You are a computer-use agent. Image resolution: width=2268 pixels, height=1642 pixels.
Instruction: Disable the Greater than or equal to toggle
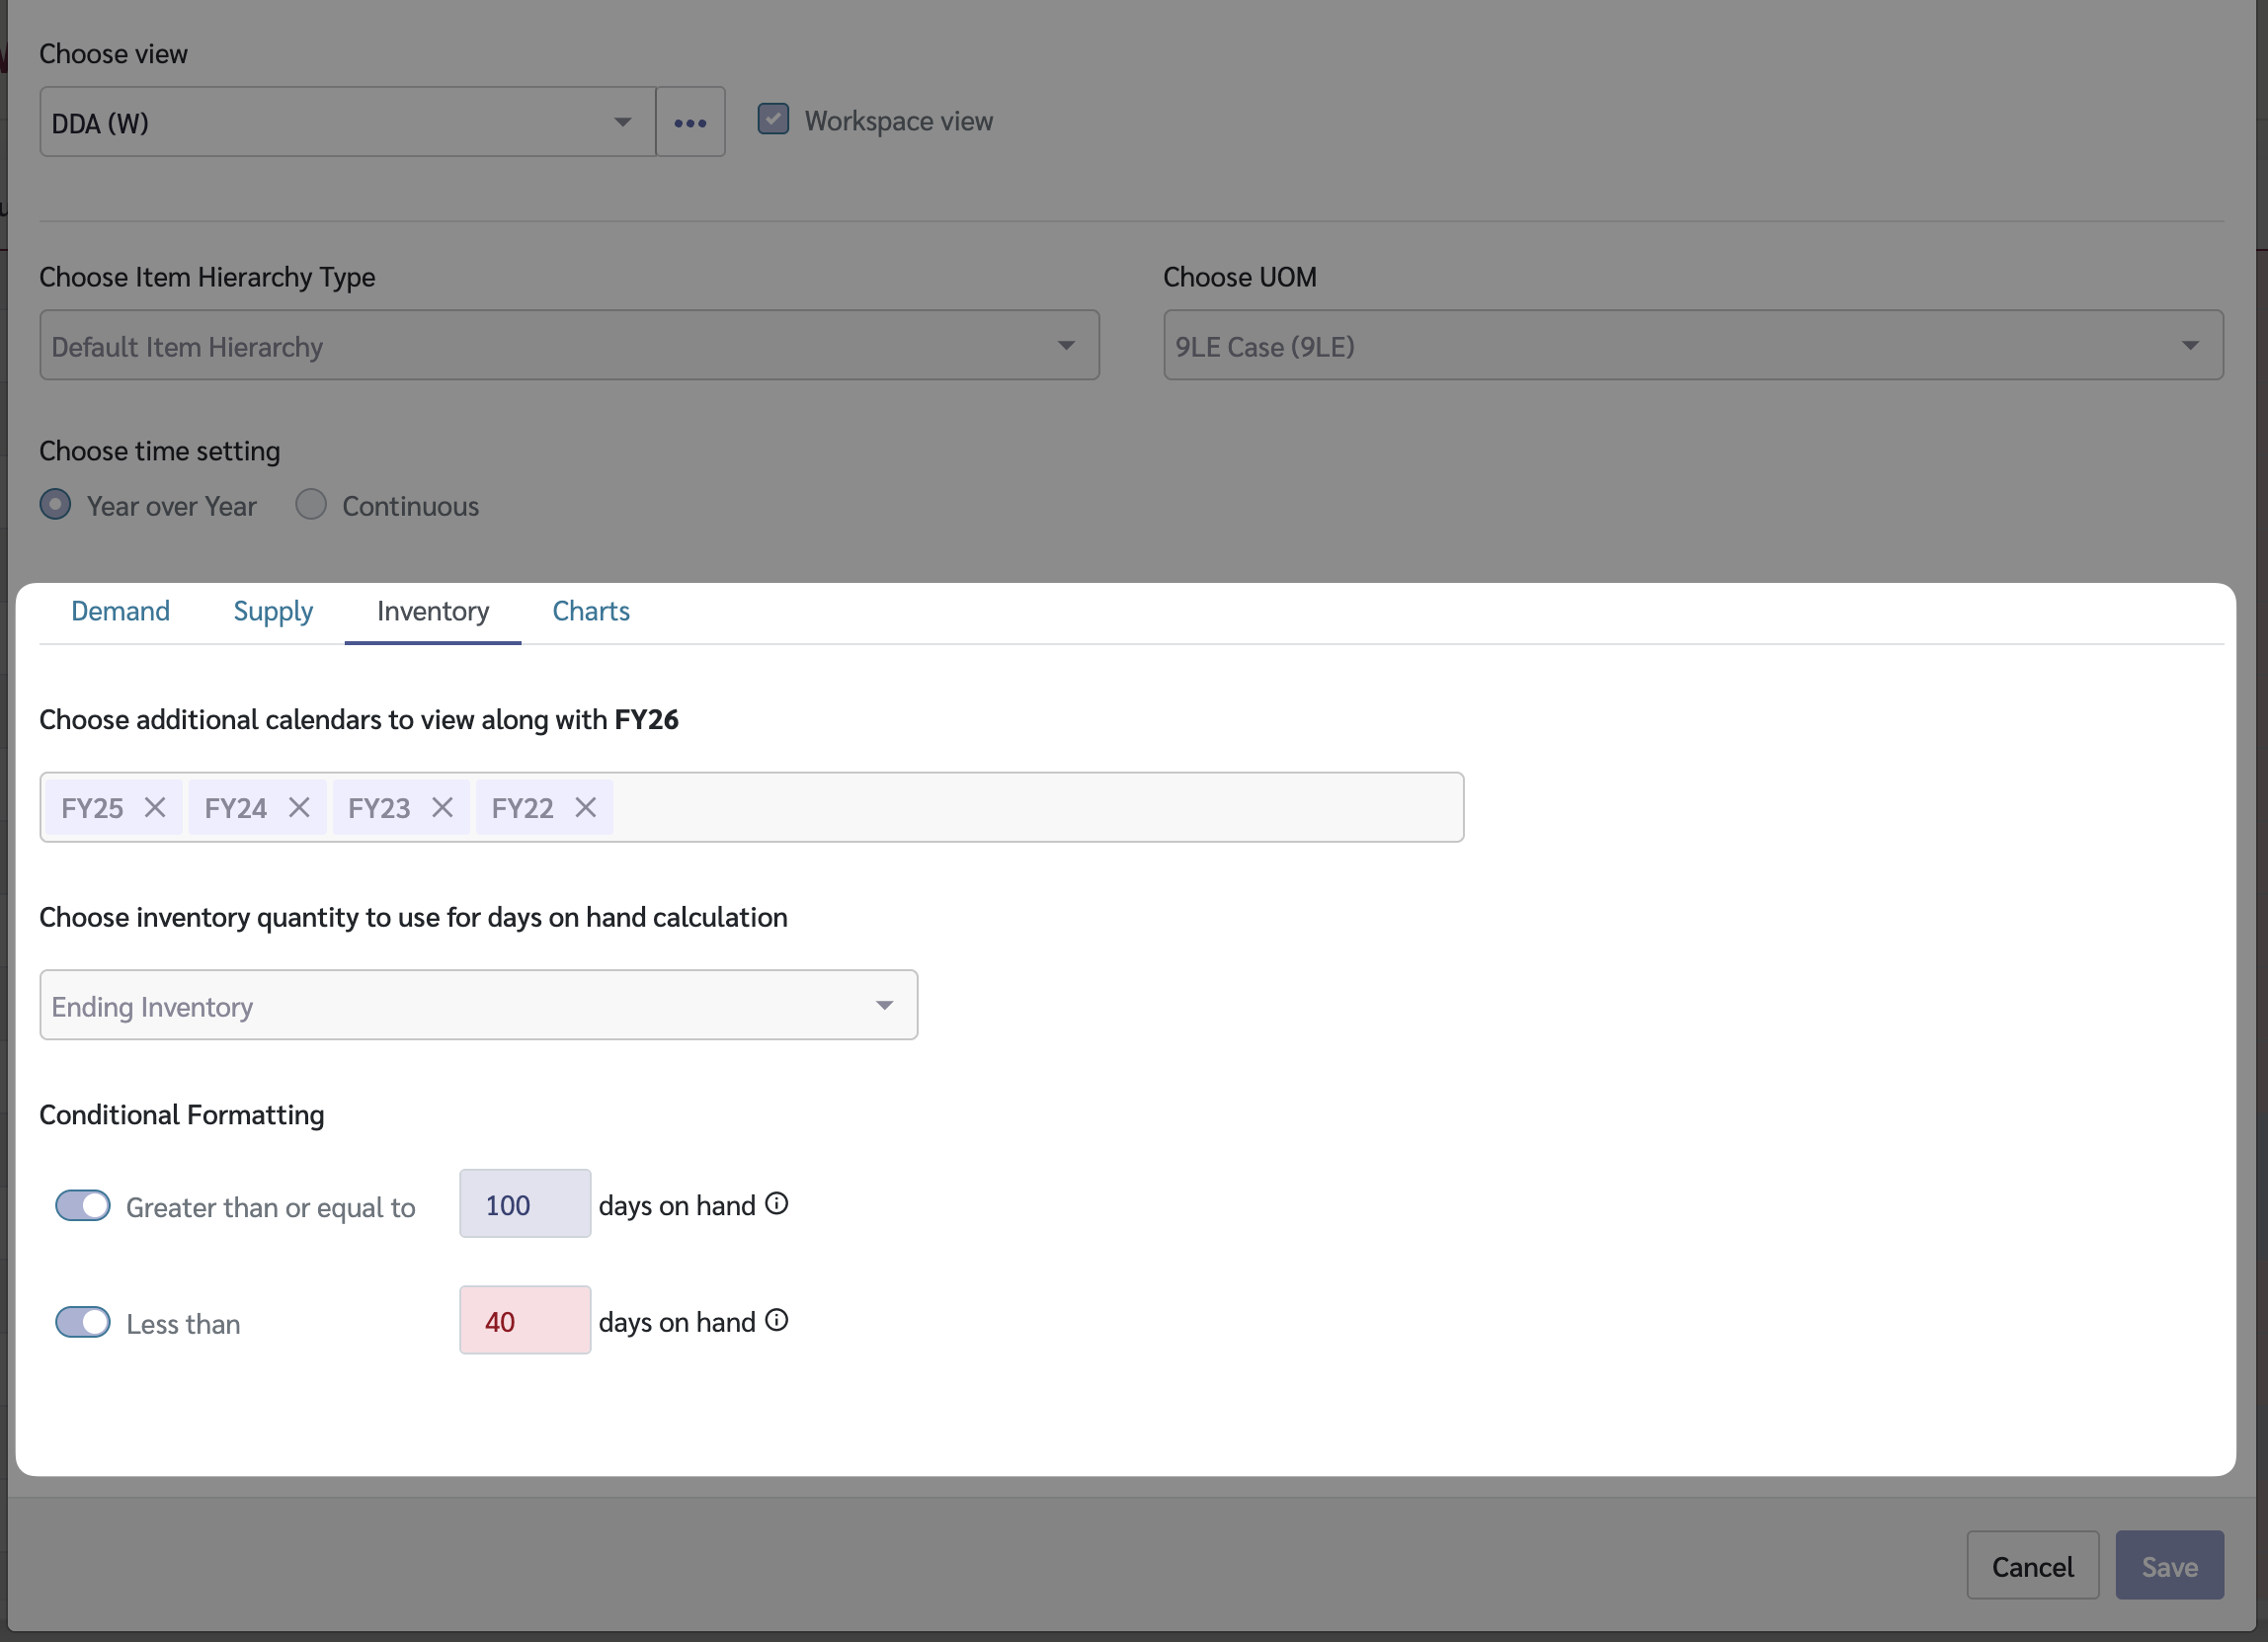[83, 1206]
